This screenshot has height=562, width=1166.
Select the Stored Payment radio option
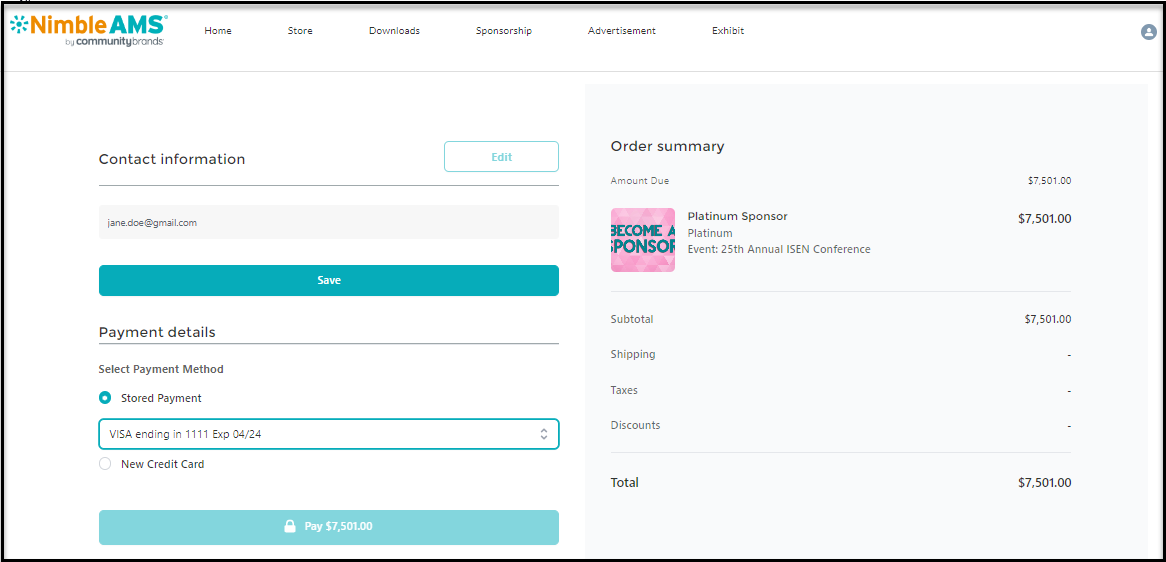tap(105, 398)
